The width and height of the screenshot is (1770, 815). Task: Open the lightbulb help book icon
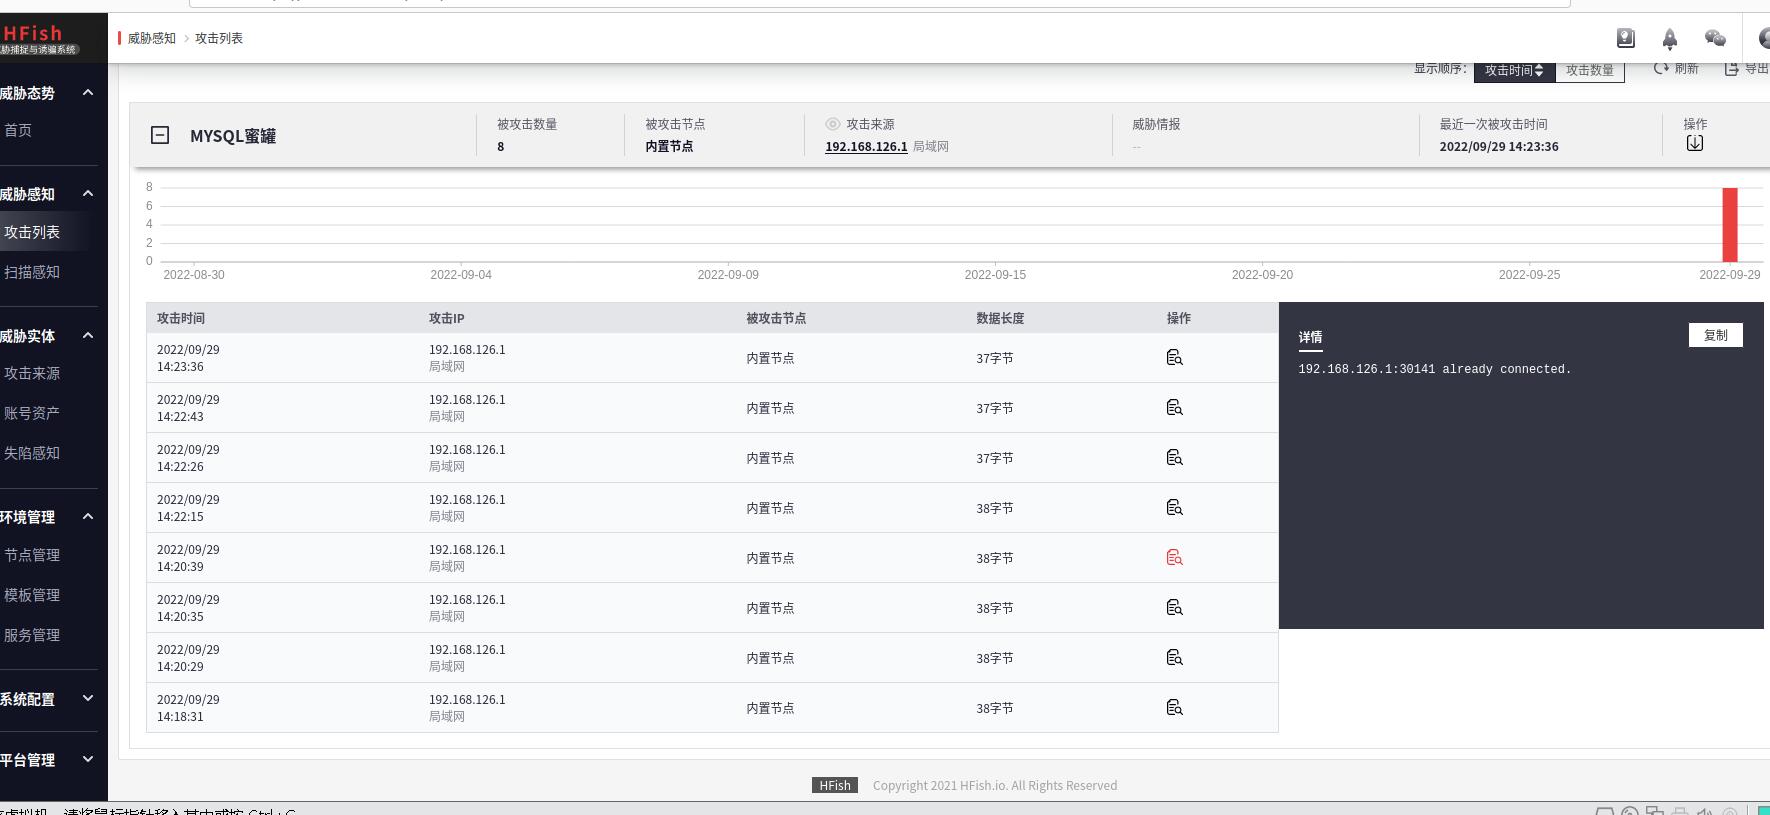(x=1625, y=38)
